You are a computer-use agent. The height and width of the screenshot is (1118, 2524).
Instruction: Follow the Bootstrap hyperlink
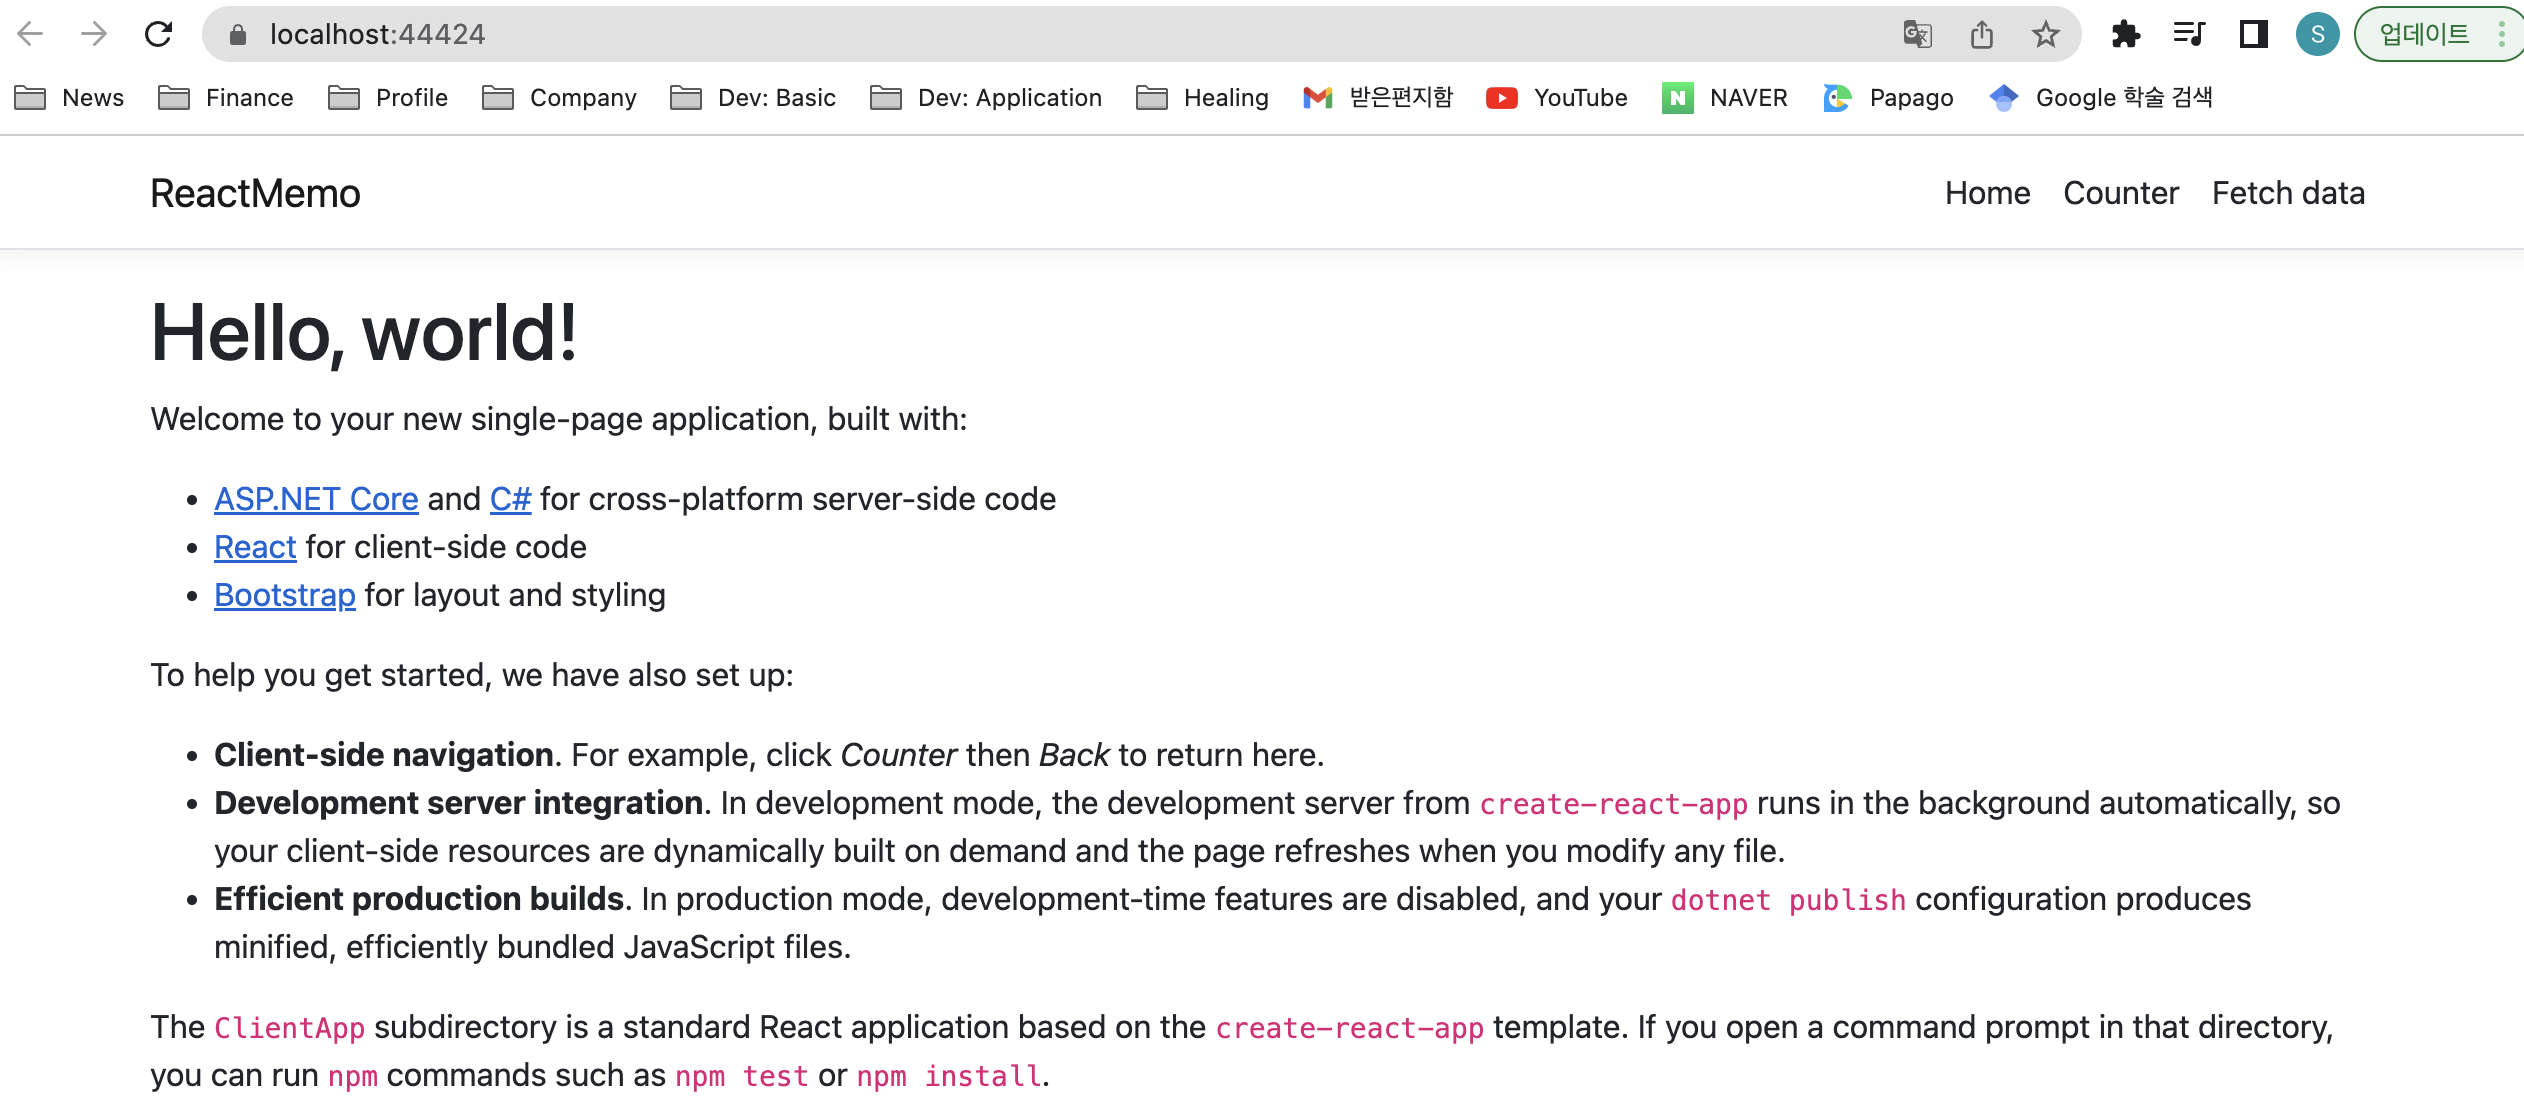point(285,595)
